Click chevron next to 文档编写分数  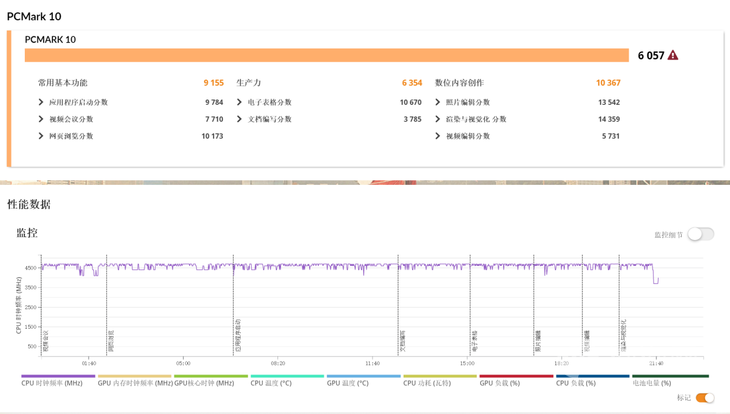point(240,119)
